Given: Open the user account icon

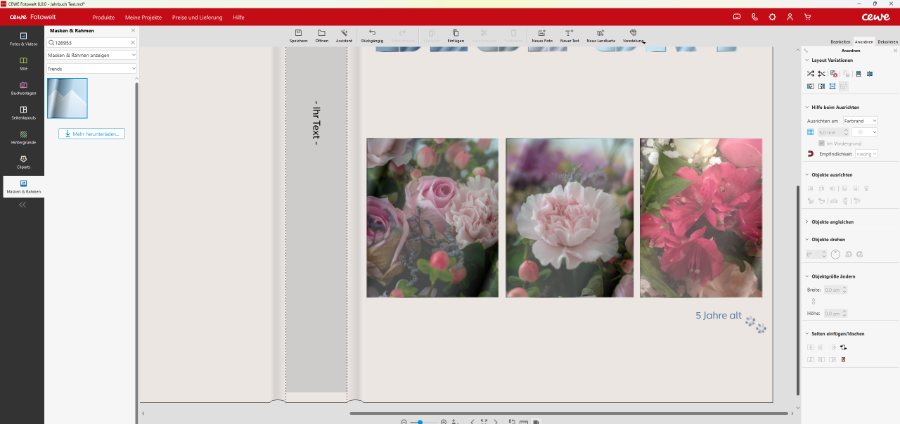Looking at the screenshot, I should 790,17.
